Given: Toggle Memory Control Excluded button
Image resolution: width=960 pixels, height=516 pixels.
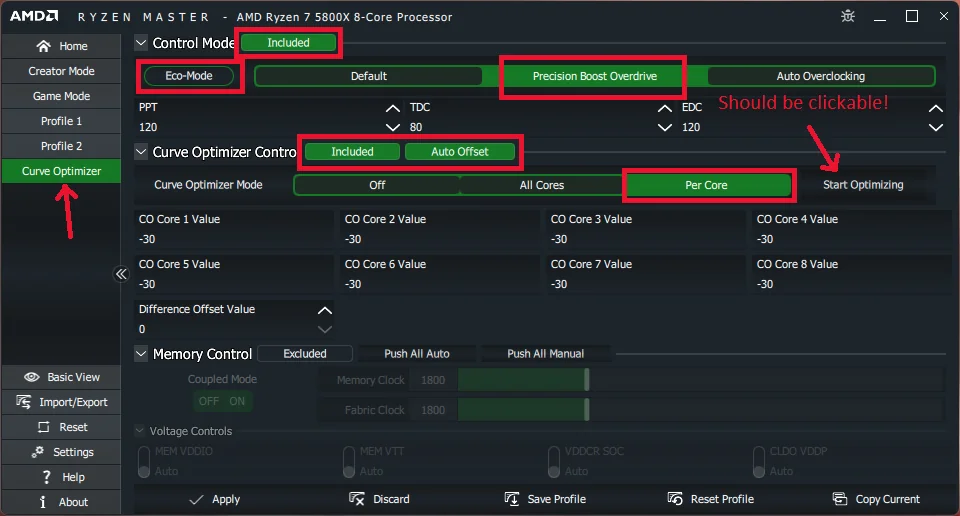Looking at the screenshot, I should pyautogui.click(x=305, y=353).
